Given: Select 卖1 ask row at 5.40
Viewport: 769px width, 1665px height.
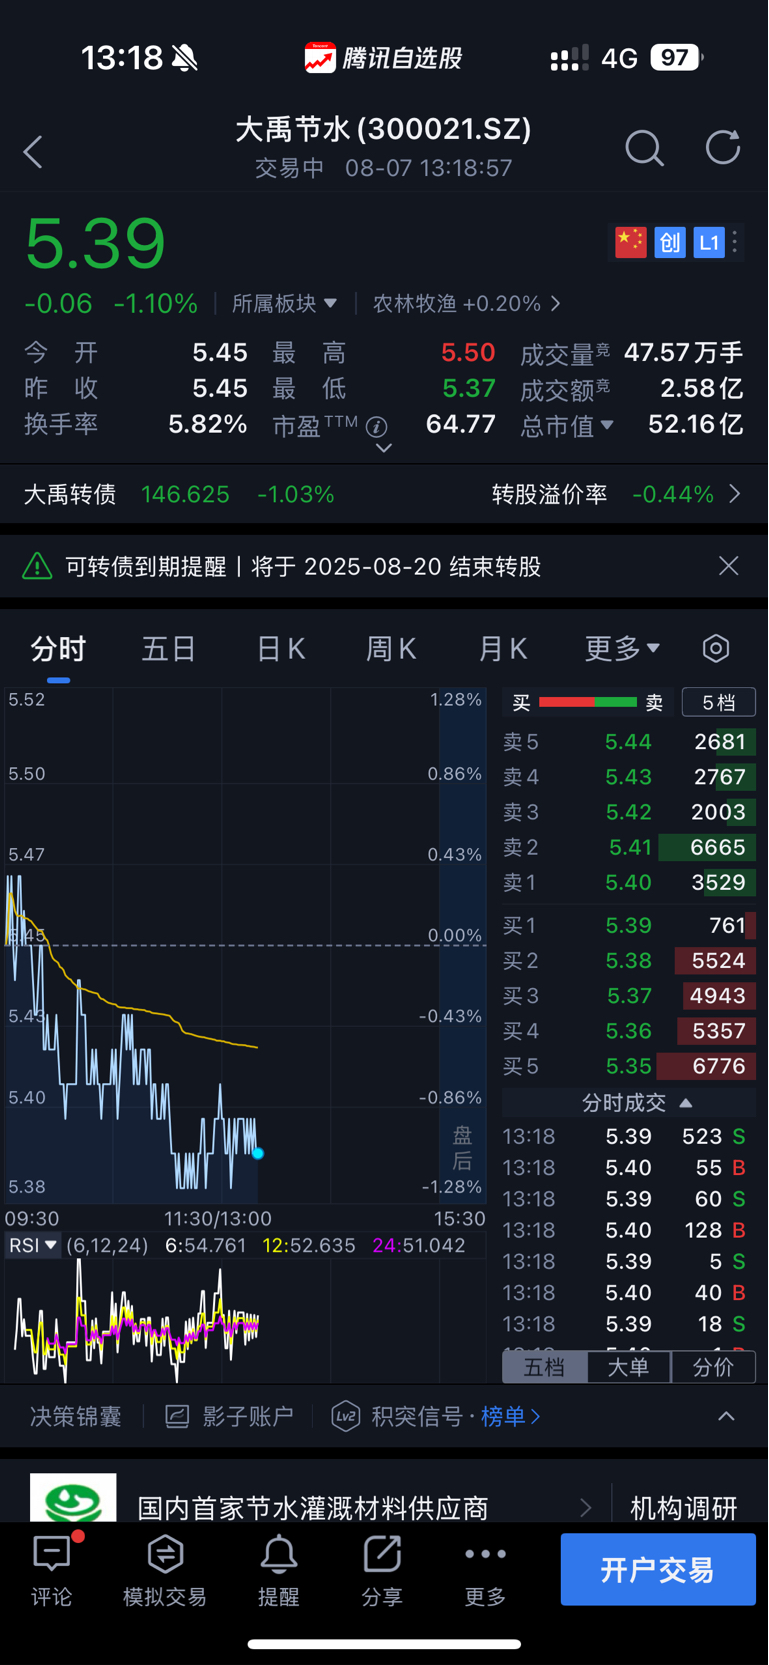Looking at the screenshot, I should pyautogui.click(x=629, y=882).
